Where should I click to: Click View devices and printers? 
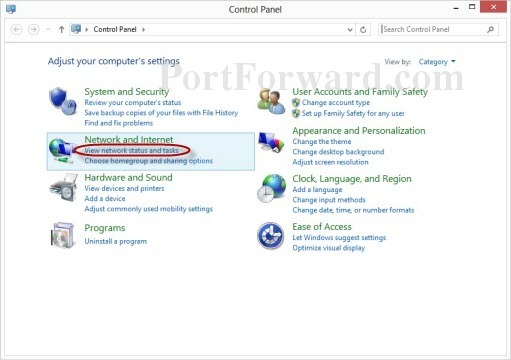coord(124,188)
